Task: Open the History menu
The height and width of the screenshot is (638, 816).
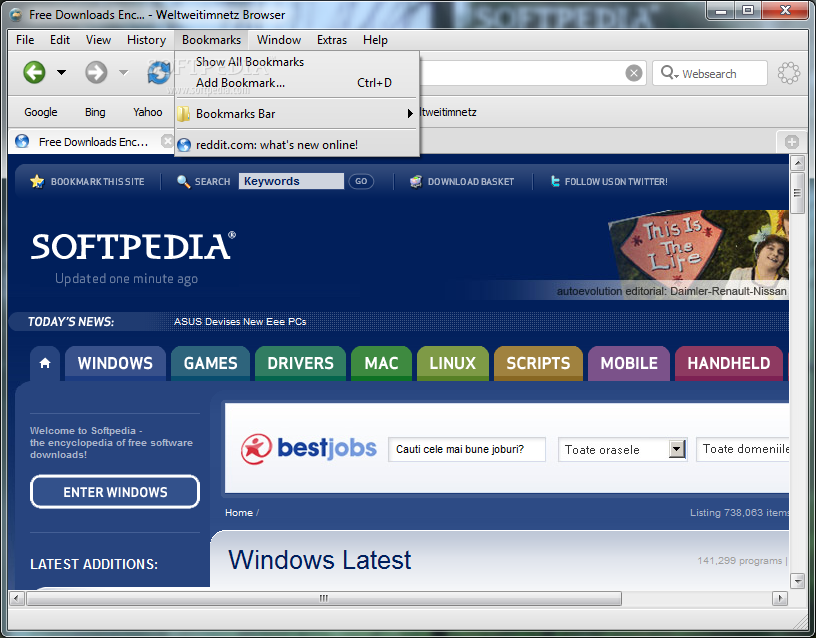Action: (x=146, y=40)
